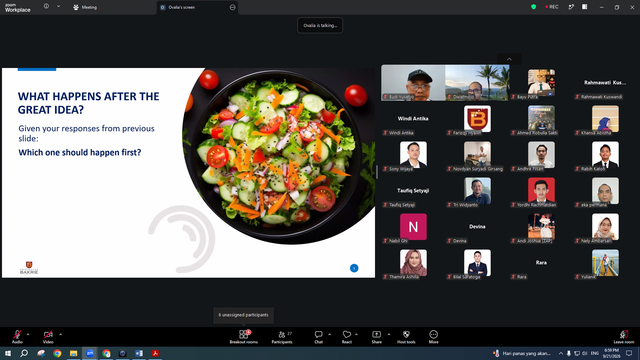Select Yuliana's pier photo tile
The width and height of the screenshot is (640, 360).
(x=605, y=263)
